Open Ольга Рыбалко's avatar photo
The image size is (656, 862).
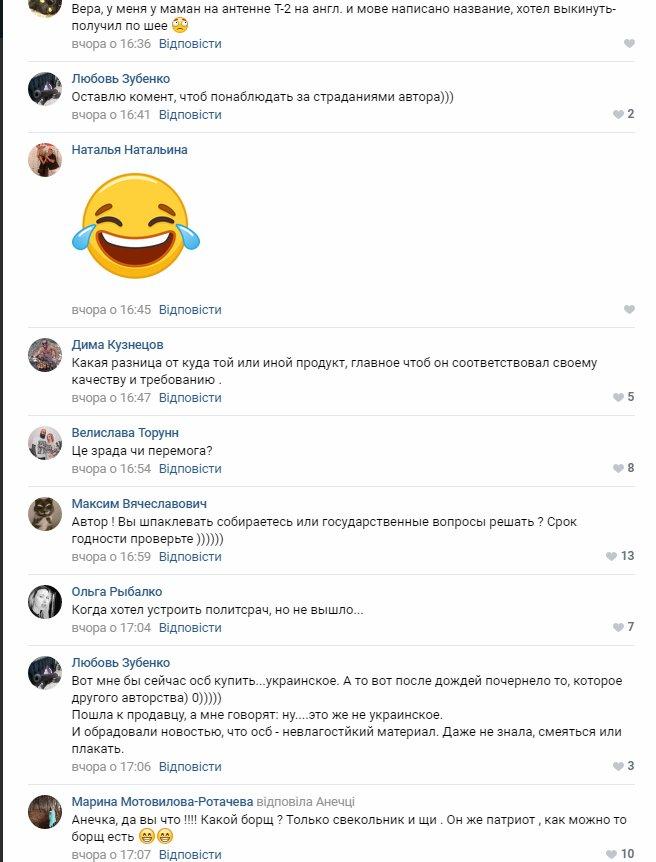click(45, 602)
